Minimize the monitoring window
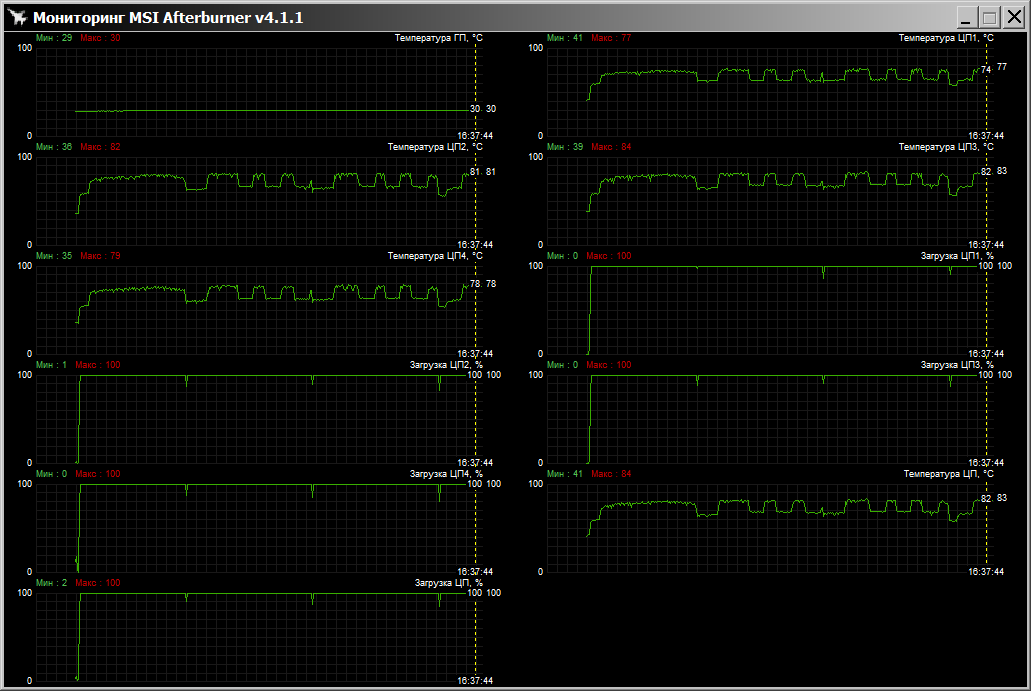This screenshot has height=691, width=1031. pyautogui.click(x=967, y=18)
